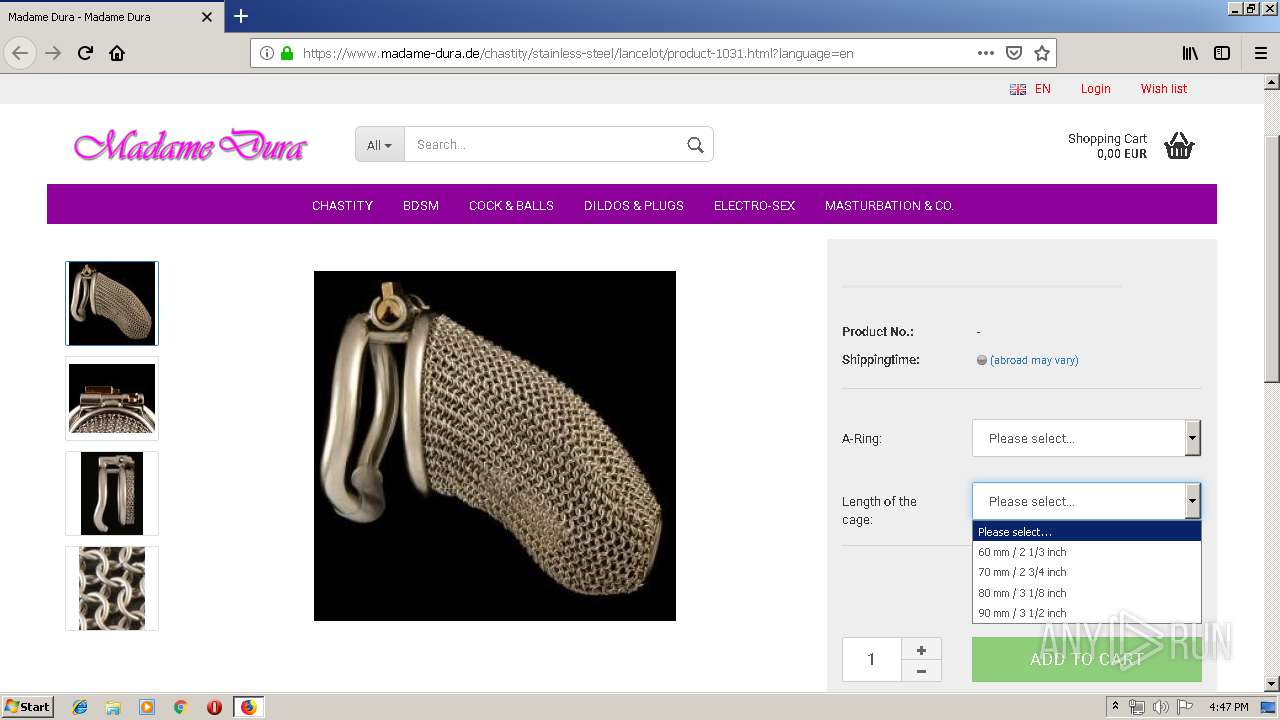Open the Wish list link
The image size is (1280, 720).
[1164, 89]
